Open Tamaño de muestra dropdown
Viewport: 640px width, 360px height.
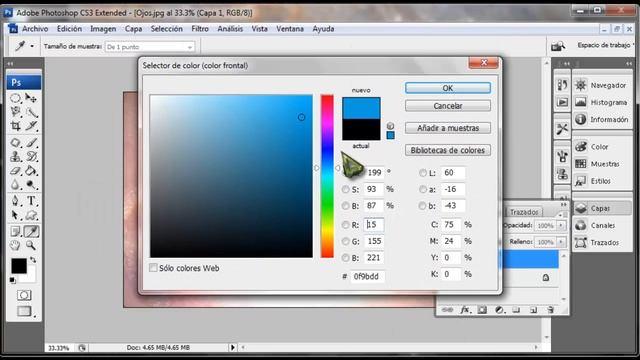click(x=150, y=47)
